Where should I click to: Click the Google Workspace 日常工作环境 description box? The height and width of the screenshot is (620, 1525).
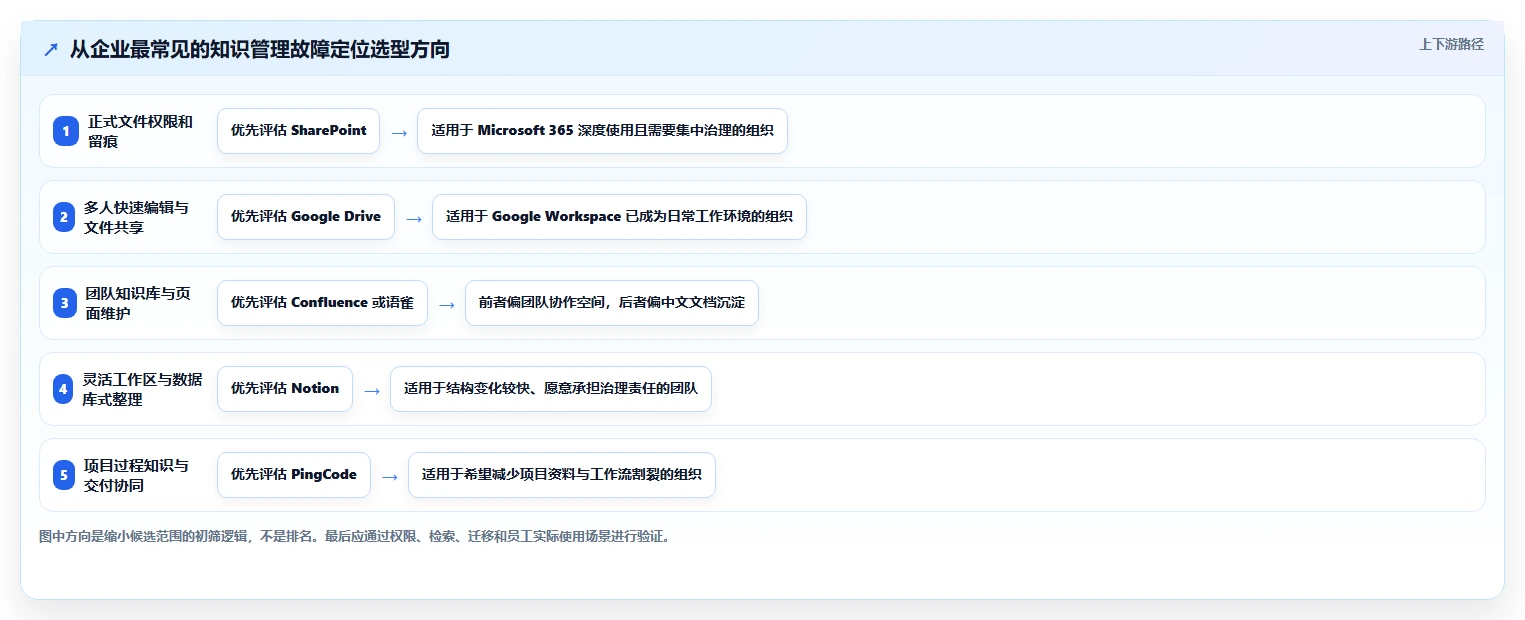point(619,217)
